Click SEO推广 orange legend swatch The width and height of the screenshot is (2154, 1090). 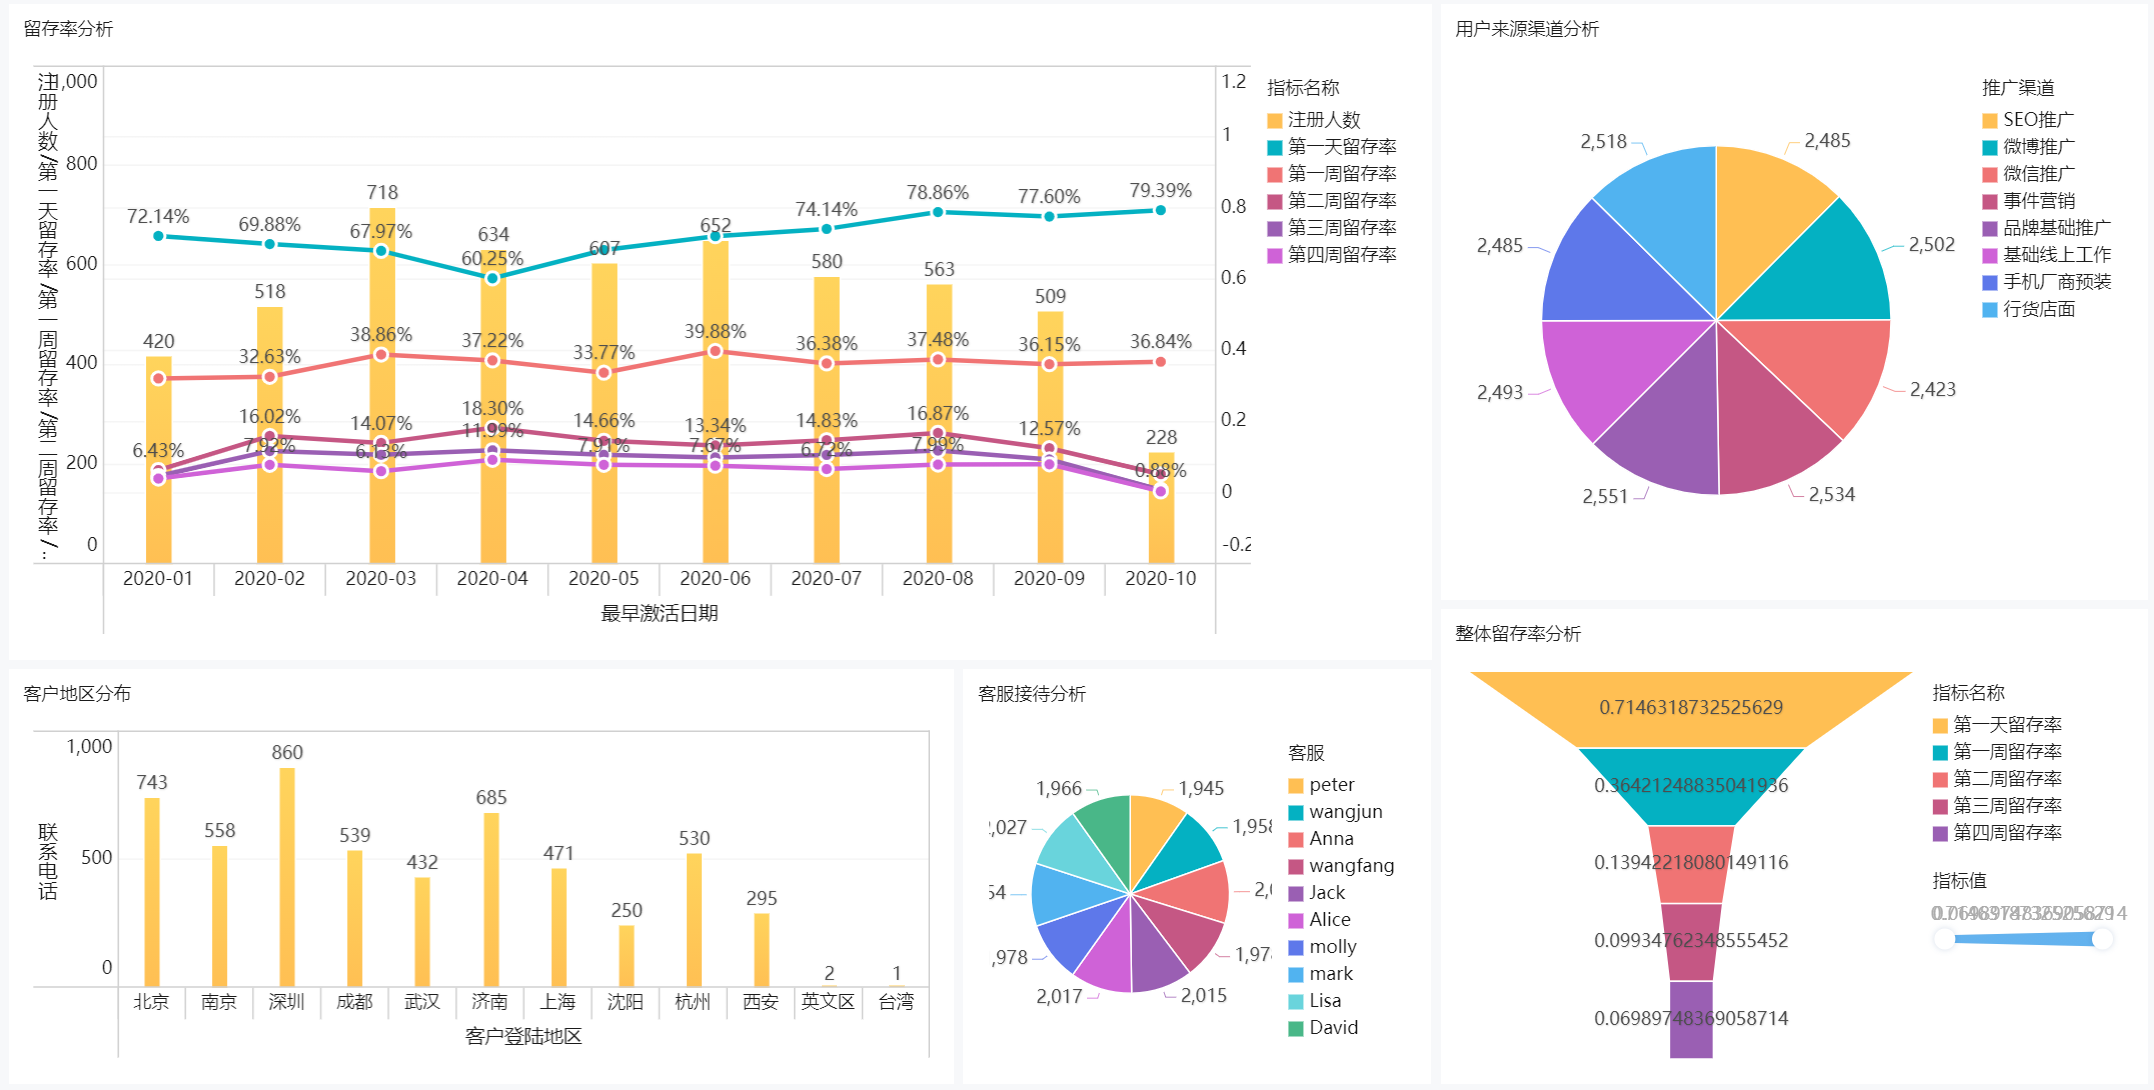click(1990, 121)
